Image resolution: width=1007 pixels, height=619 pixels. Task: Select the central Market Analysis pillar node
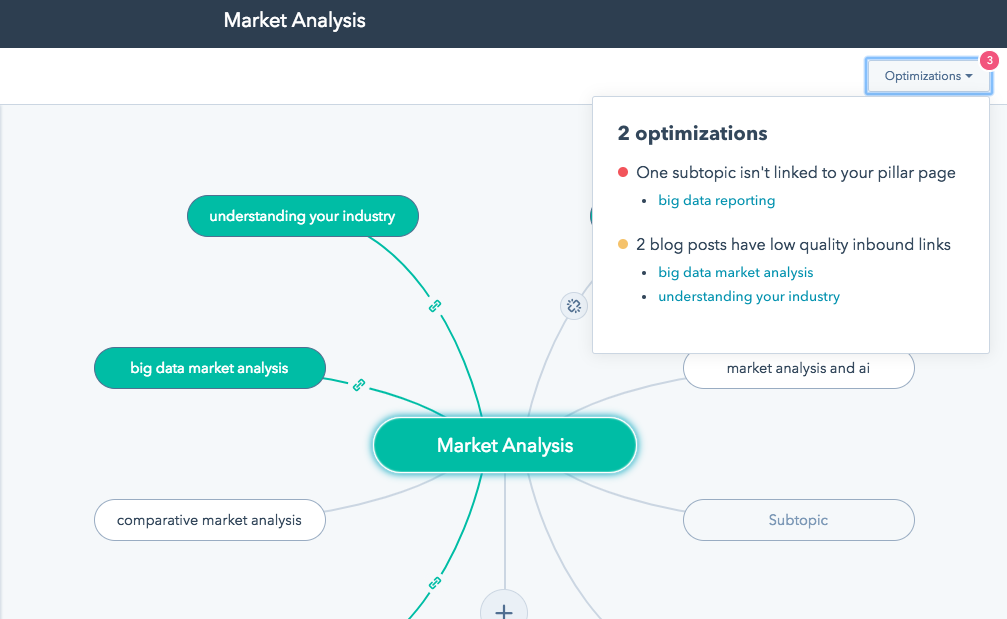[x=504, y=445]
